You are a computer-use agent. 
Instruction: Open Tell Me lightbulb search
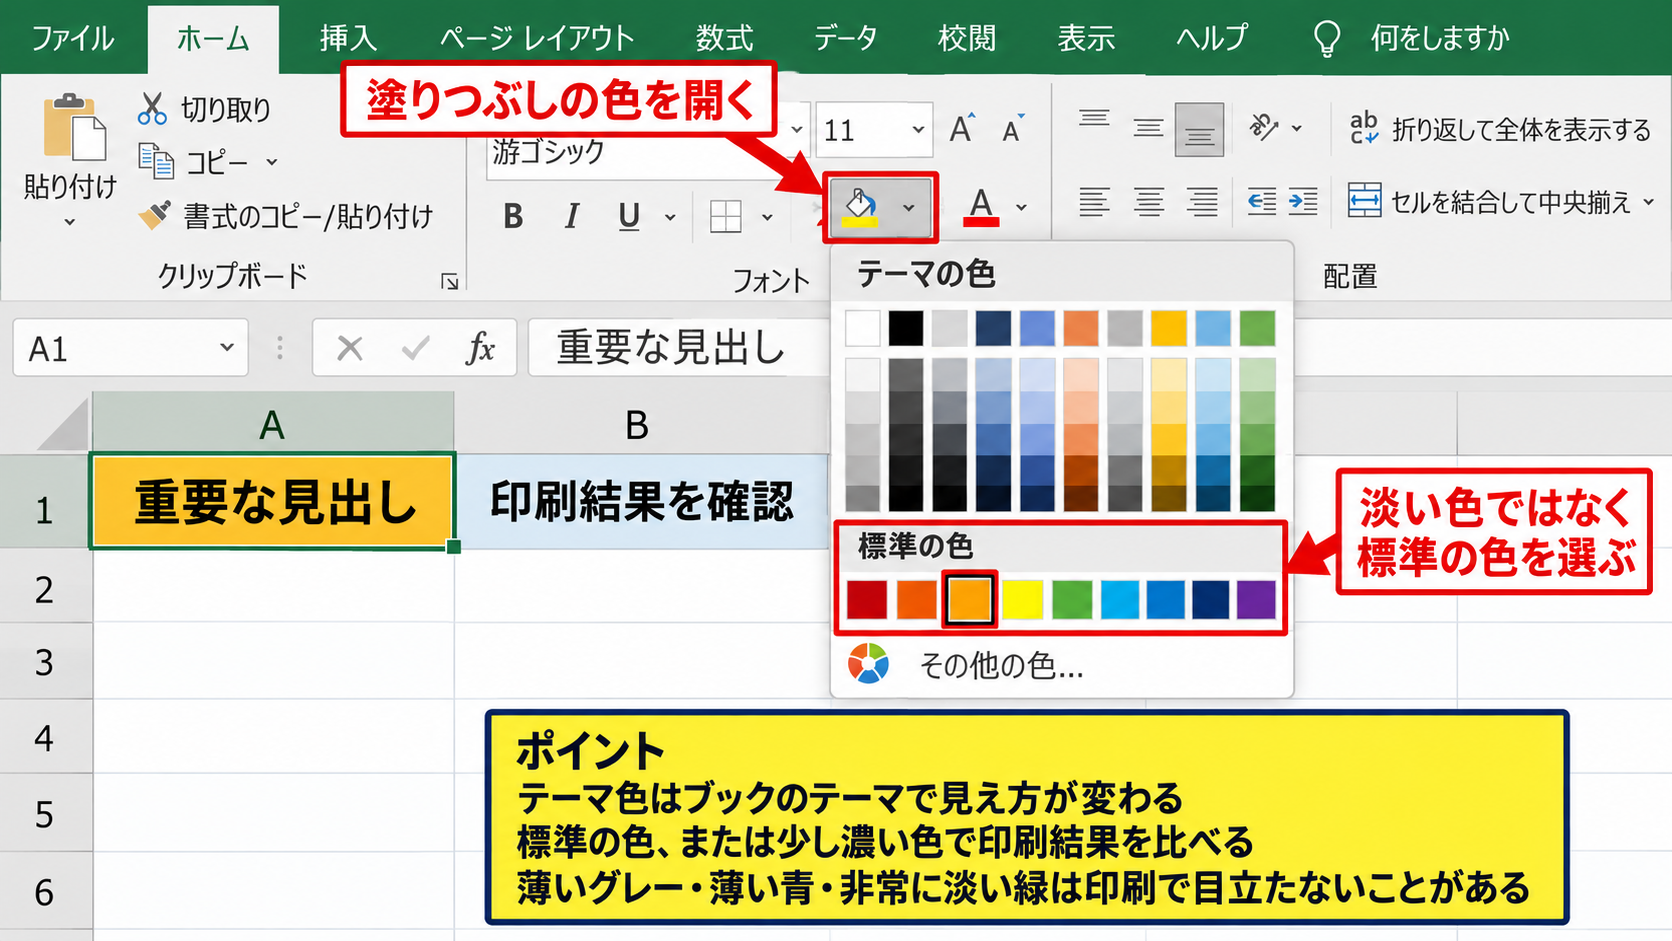pyautogui.click(x=1326, y=39)
